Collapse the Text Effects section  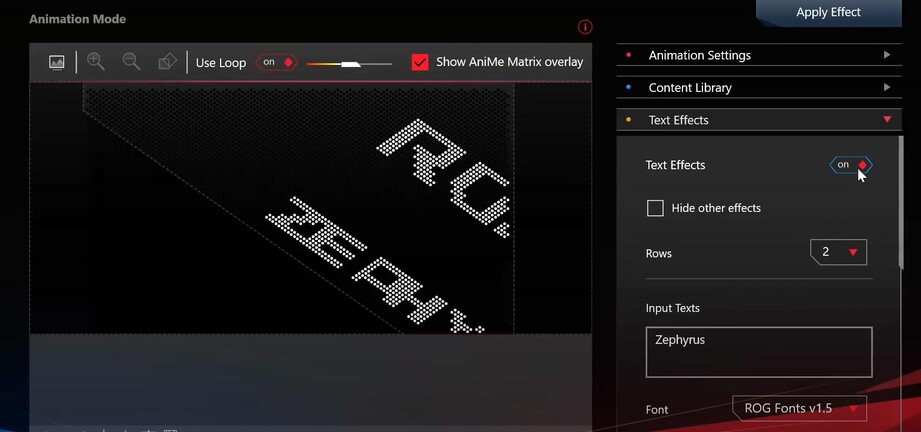[x=758, y=120]
